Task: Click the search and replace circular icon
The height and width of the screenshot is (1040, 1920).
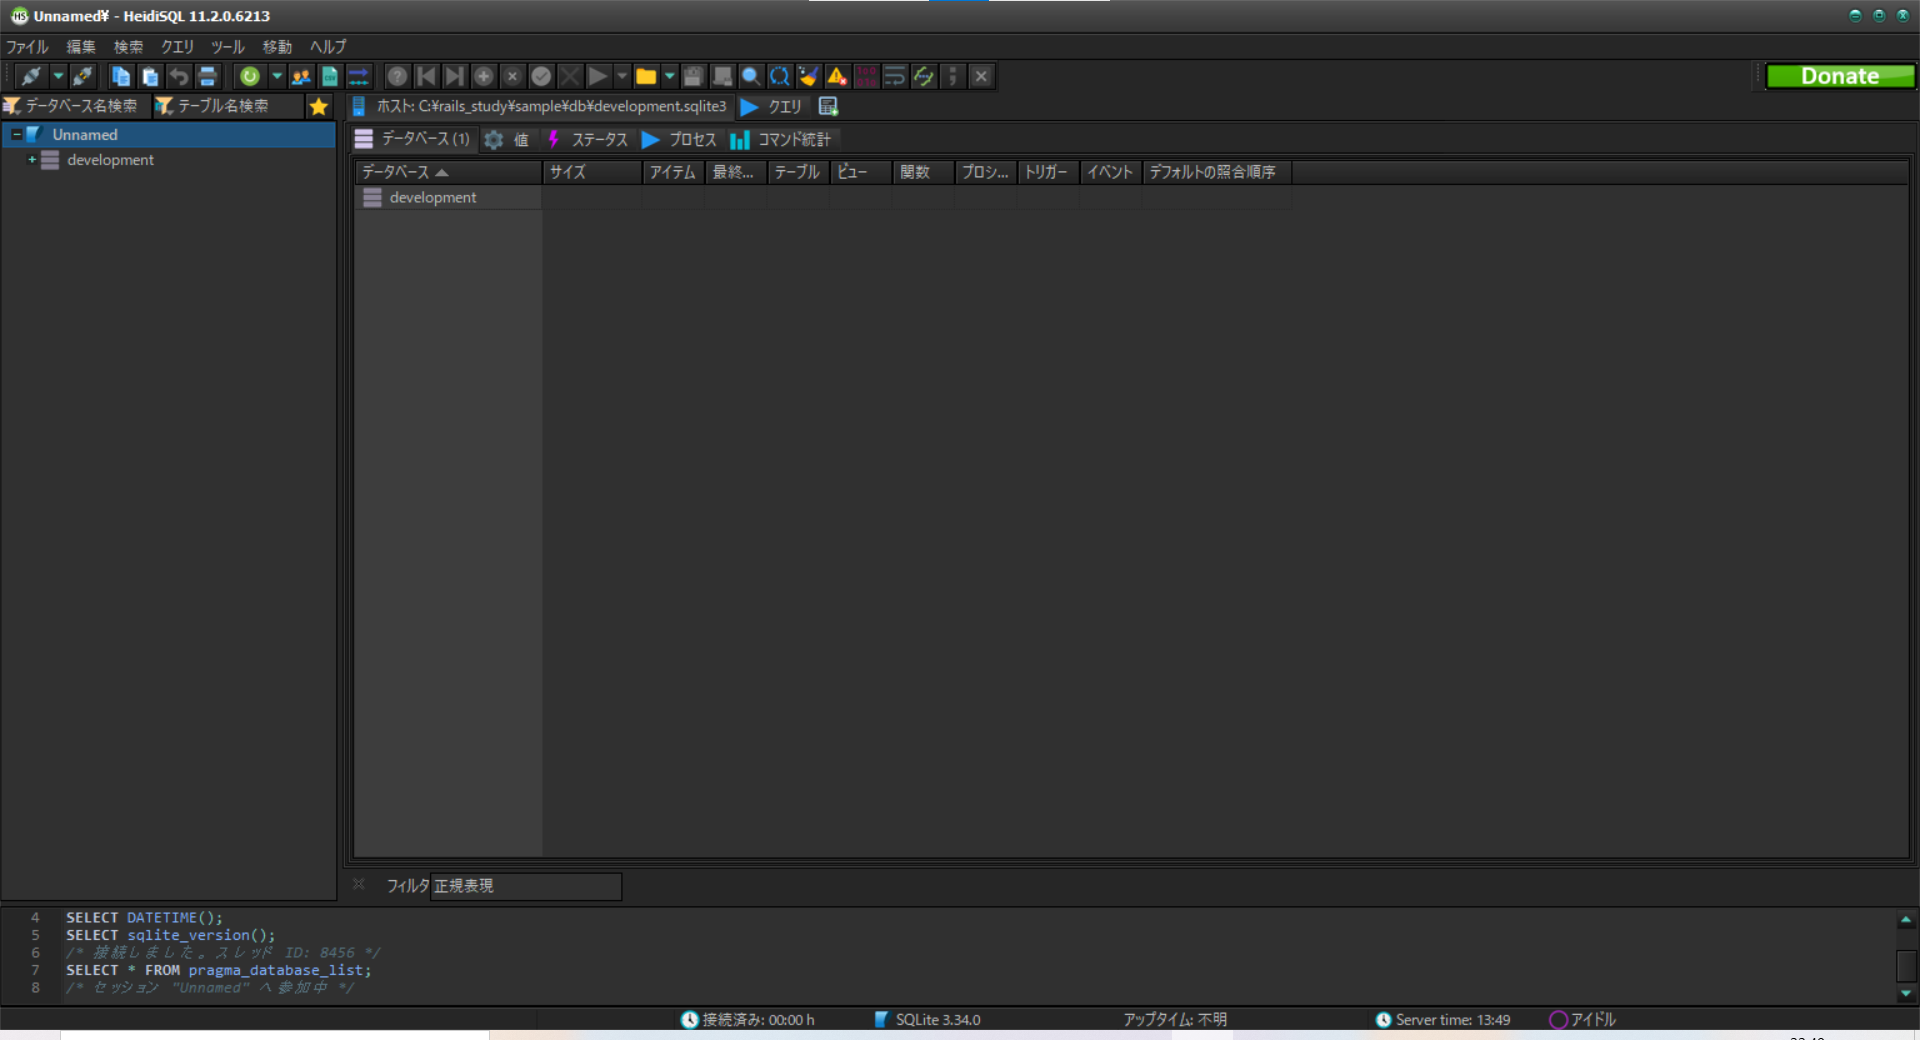Action: 779,76
